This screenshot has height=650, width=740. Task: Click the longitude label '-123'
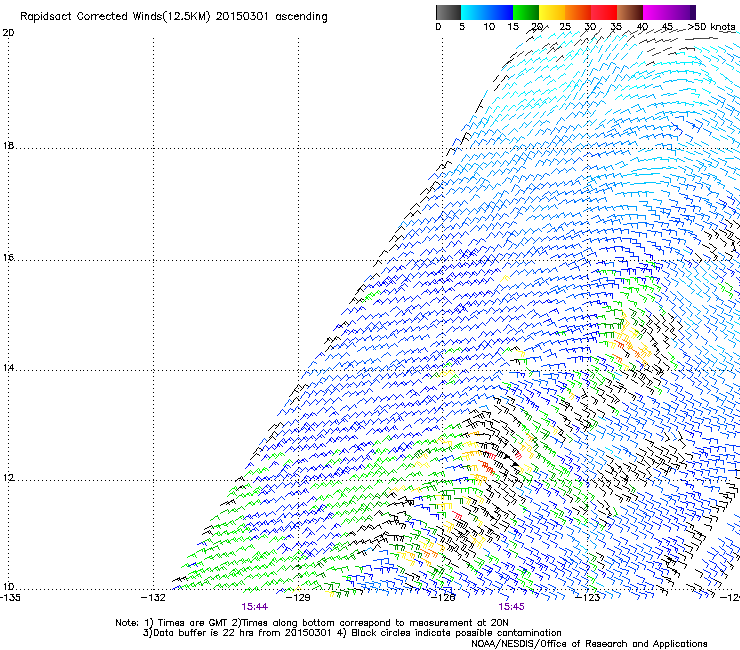[x=588, y=597]
